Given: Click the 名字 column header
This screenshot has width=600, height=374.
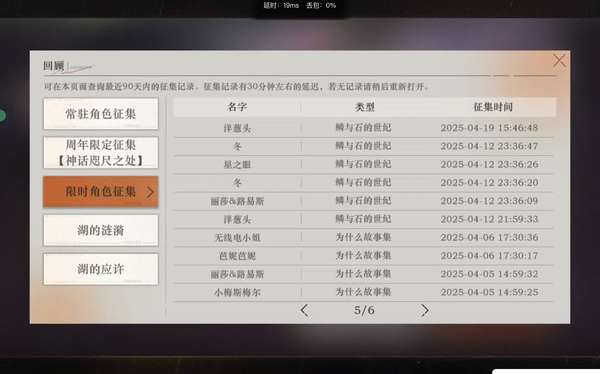Looking at the screenshot, I should pos(237,107).
